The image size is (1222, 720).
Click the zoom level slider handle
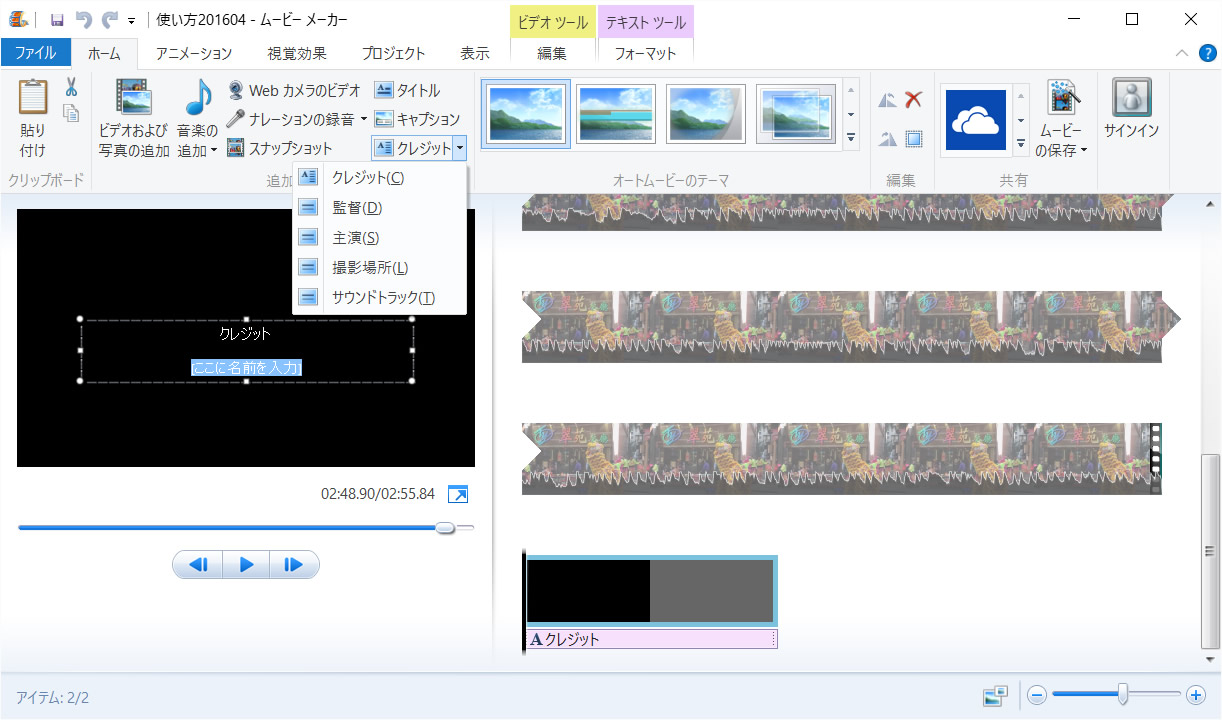(x=1124, y=694)
